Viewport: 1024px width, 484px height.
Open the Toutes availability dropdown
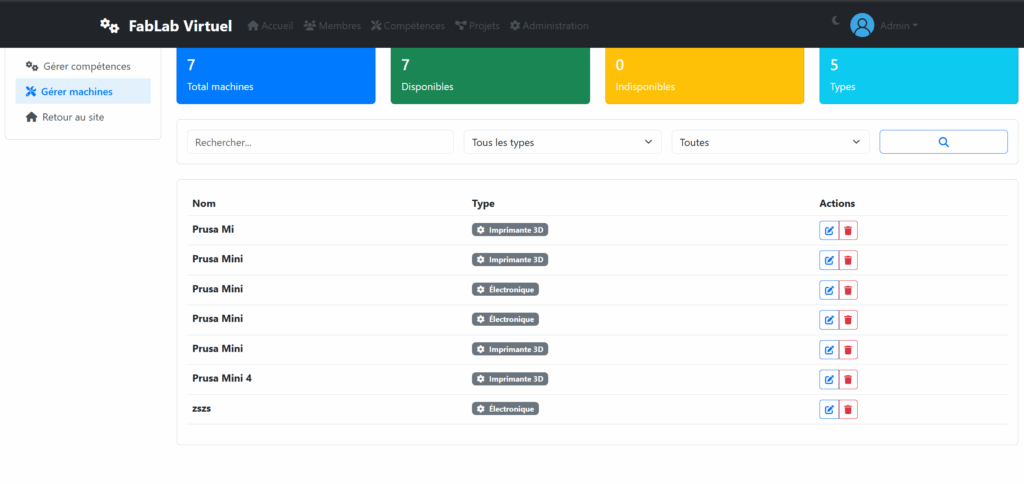coord(771,142)
